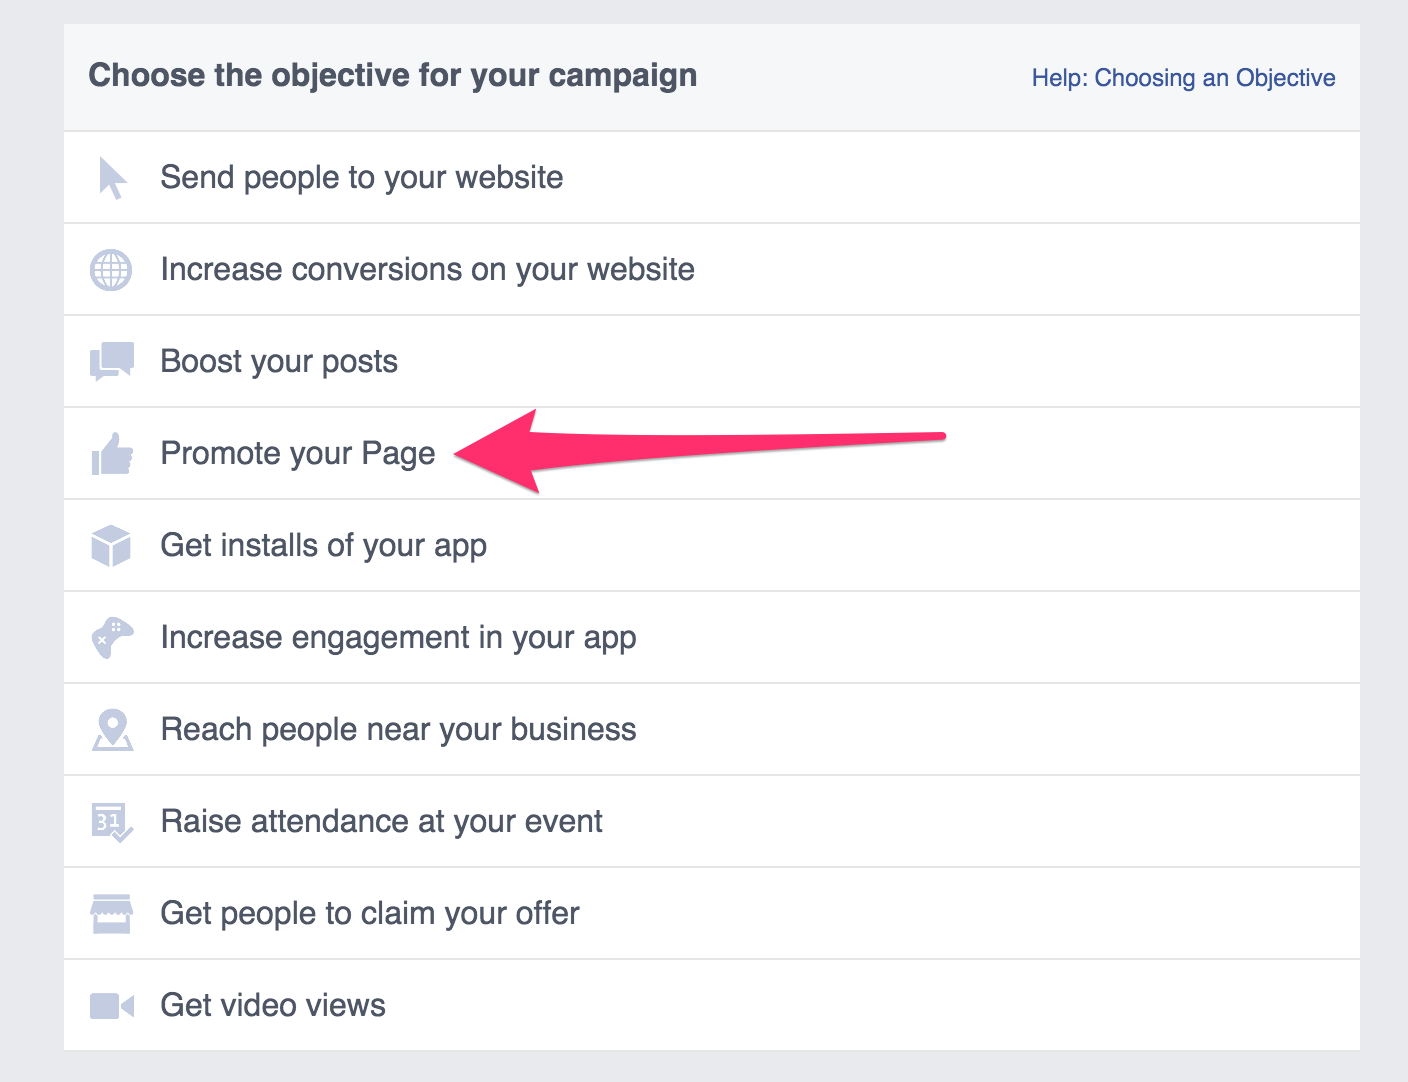Select Get installs of your app
Viewport: 1408px width, 1082px height.
tap(712, 545)
